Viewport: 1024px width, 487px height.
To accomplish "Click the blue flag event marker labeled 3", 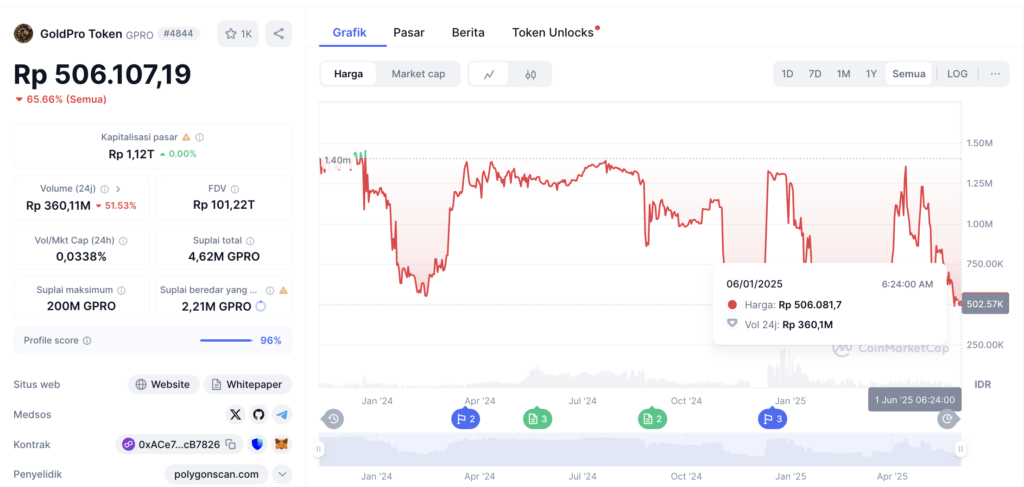I will pyautogui.click(x=772, y=419).
